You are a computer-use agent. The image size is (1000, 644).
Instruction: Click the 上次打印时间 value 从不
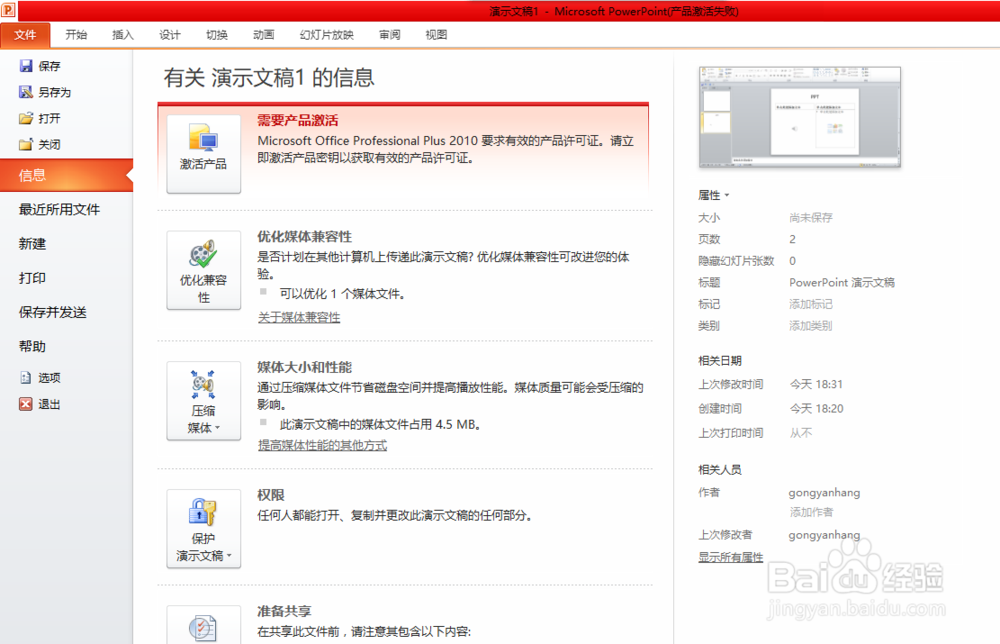tap(800, 432)
